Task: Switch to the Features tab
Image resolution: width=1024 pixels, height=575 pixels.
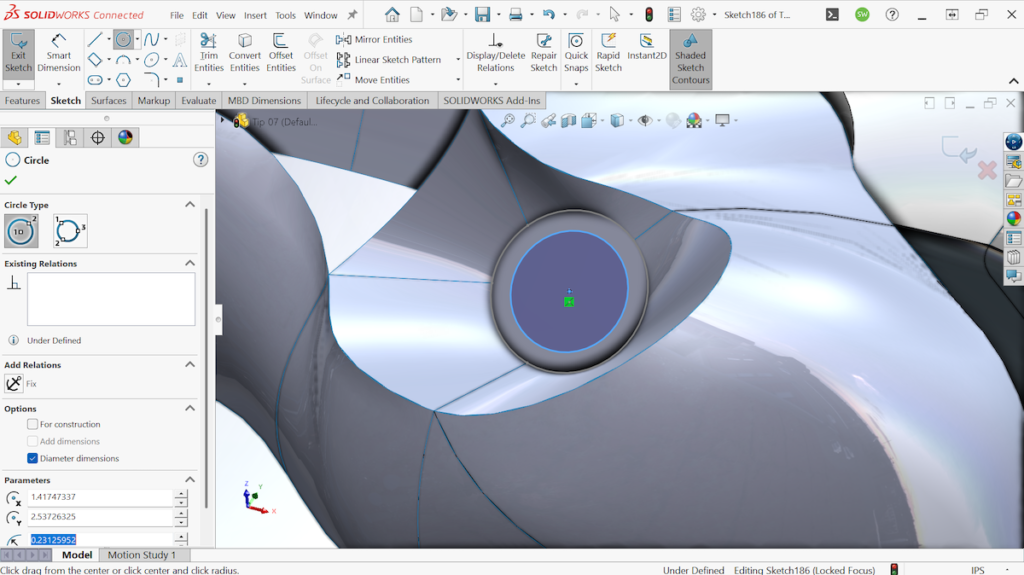Action: (x=22, y=101)
